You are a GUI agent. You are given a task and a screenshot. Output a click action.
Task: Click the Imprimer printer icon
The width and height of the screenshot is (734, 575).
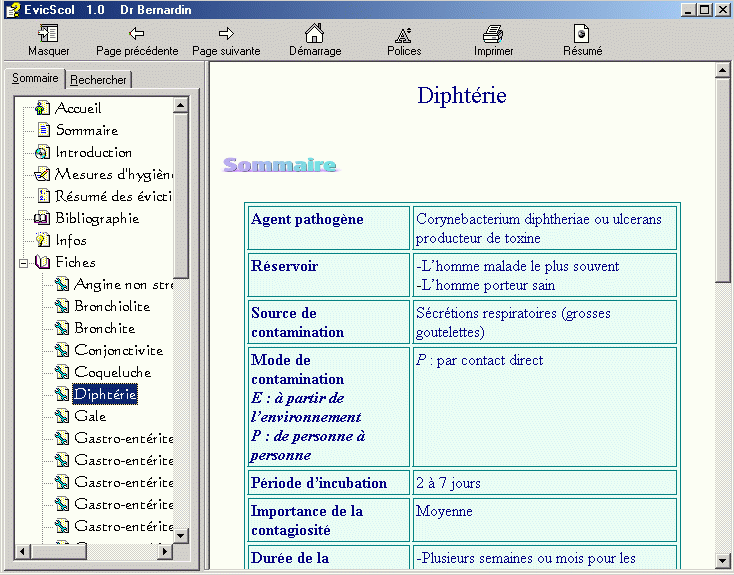tap(493, 34)
